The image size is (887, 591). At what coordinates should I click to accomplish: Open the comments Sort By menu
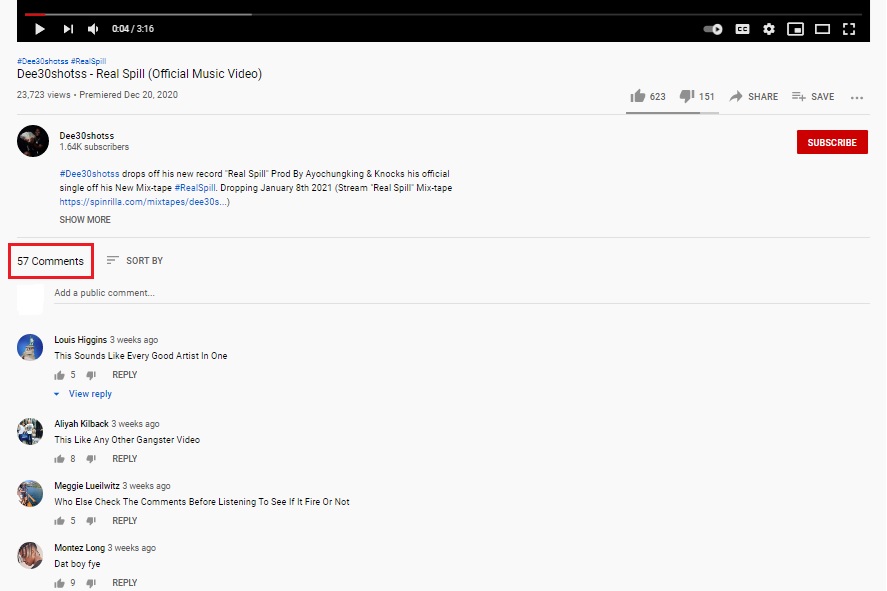click(135, 261)
